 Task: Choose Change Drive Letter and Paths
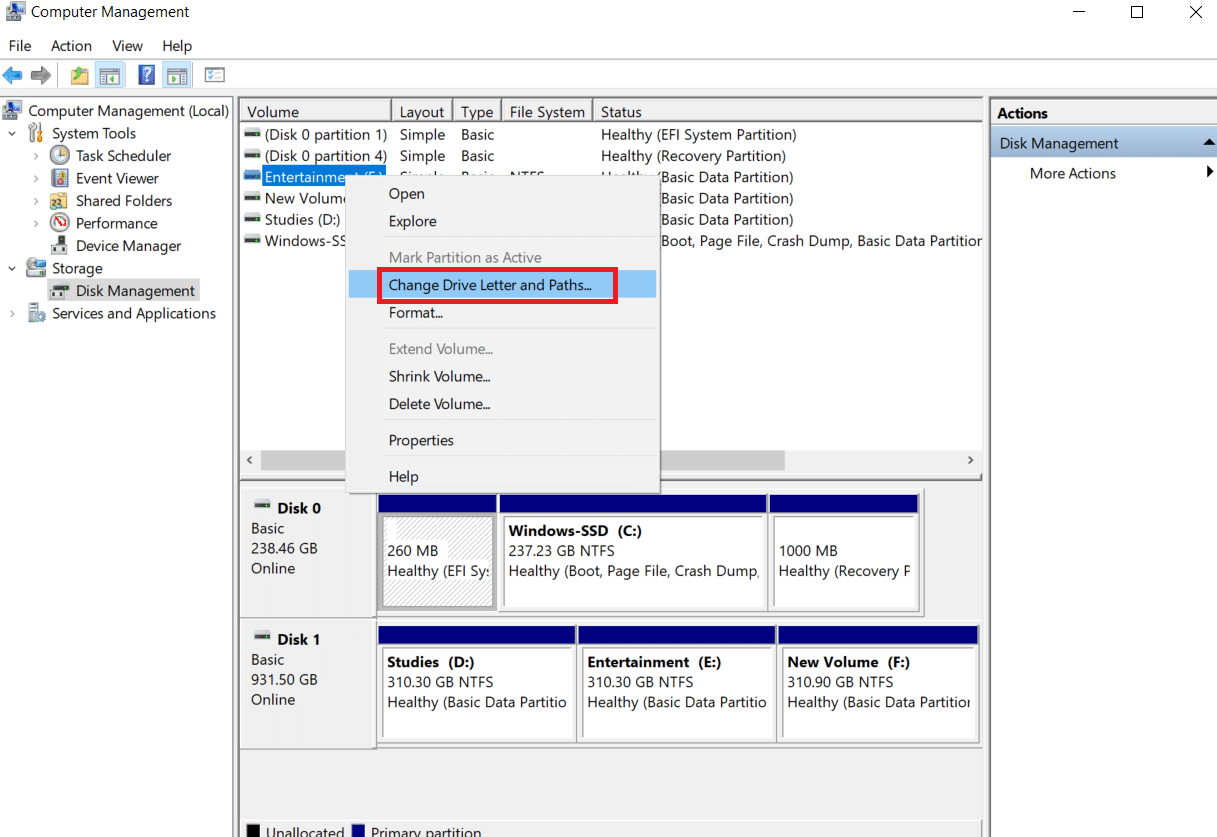click(x=502, y=285)
